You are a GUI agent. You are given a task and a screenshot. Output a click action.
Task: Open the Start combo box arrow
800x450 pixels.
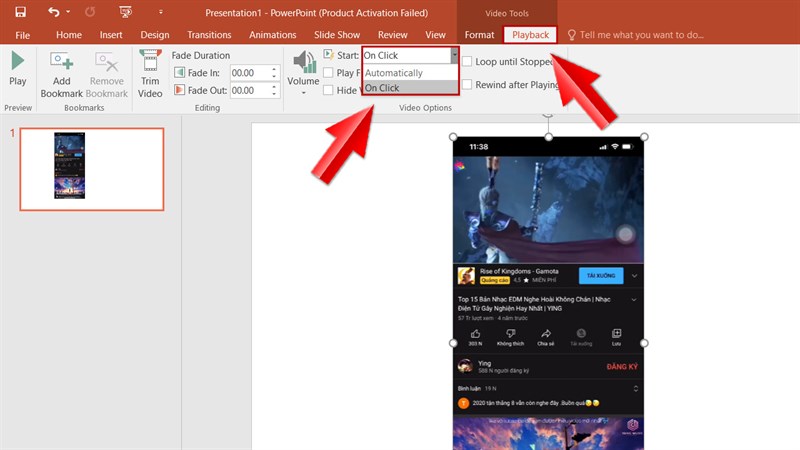coord(454,55)
